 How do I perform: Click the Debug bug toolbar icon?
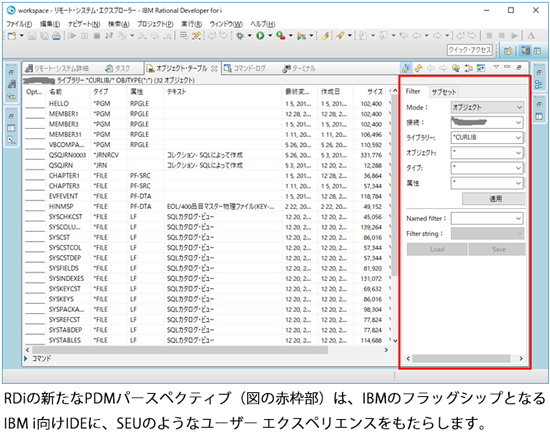240,35
